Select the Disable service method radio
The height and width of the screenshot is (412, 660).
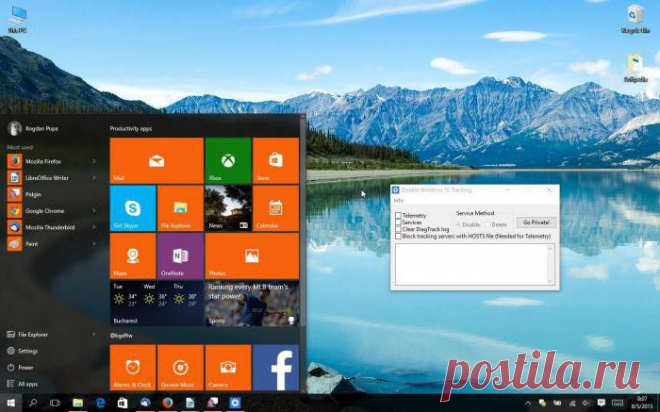point(459,224)
